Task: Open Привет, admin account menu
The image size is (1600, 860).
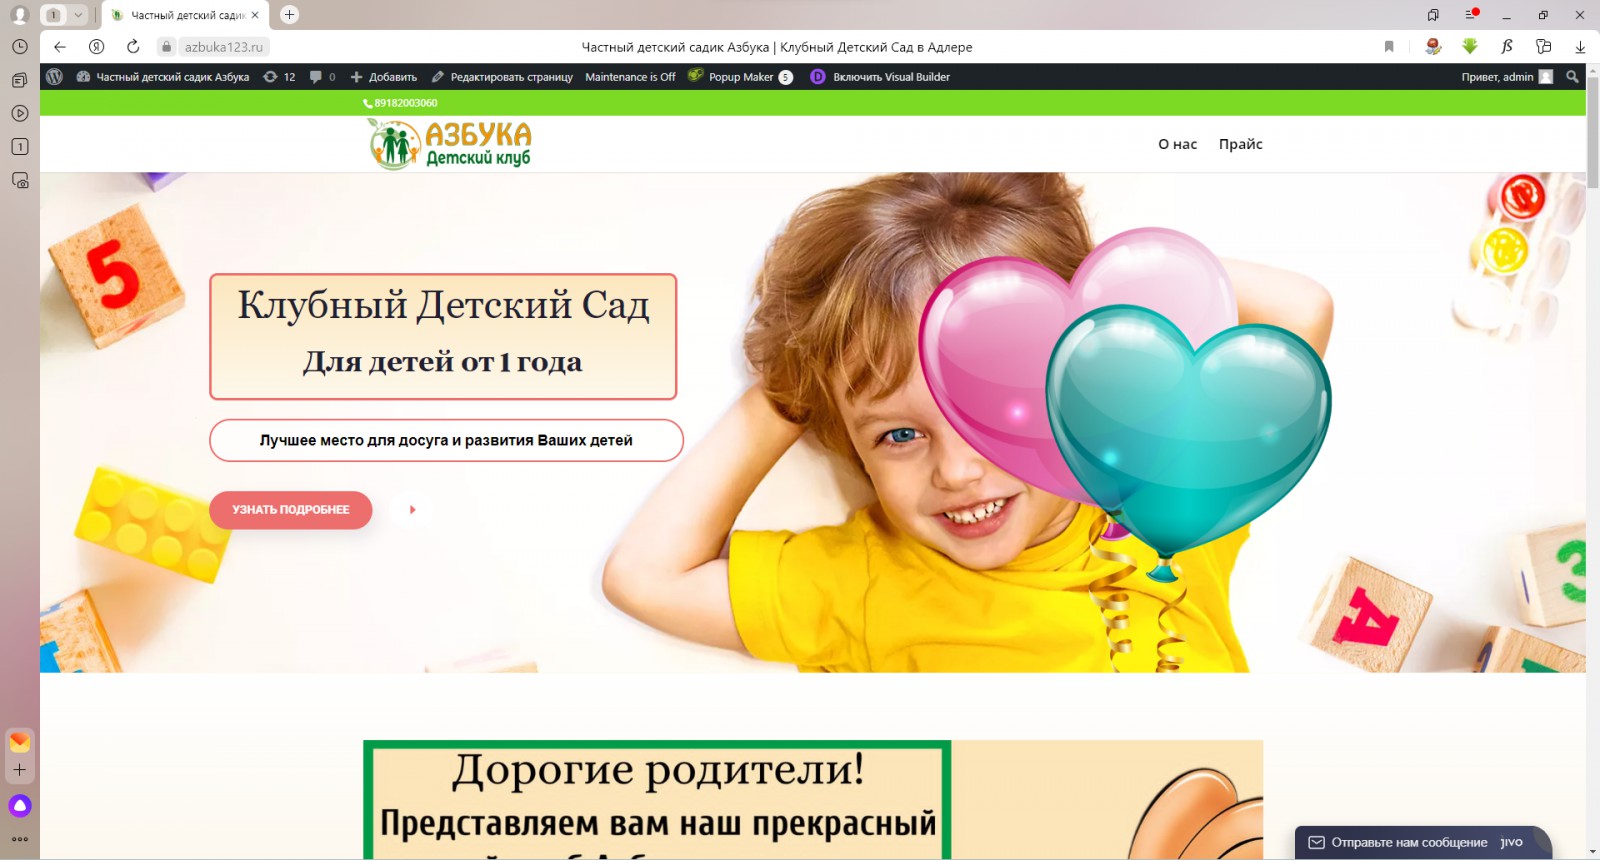Action: 1507,77
